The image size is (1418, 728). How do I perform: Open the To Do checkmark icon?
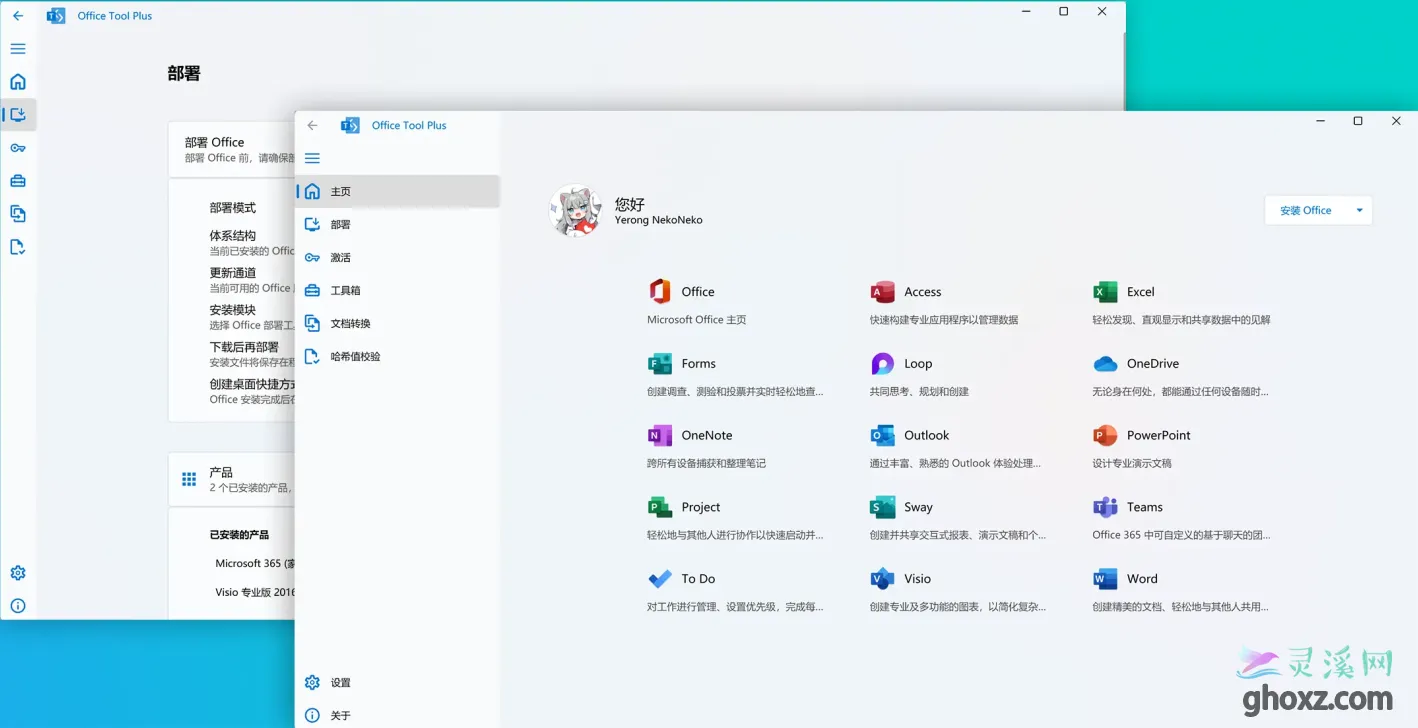click(660, 579)
